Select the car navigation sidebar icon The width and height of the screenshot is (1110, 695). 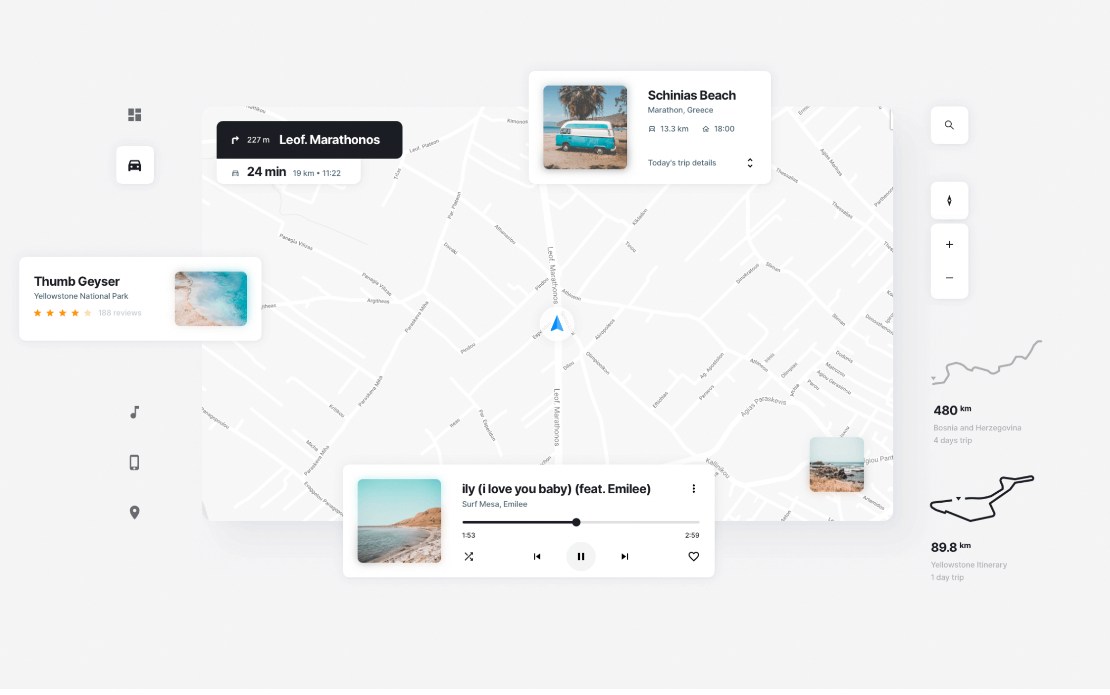[x=135, y=165]
